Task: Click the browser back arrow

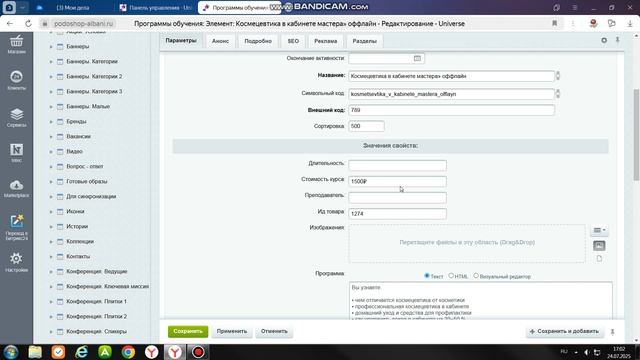Action: [x=10, y=24]
